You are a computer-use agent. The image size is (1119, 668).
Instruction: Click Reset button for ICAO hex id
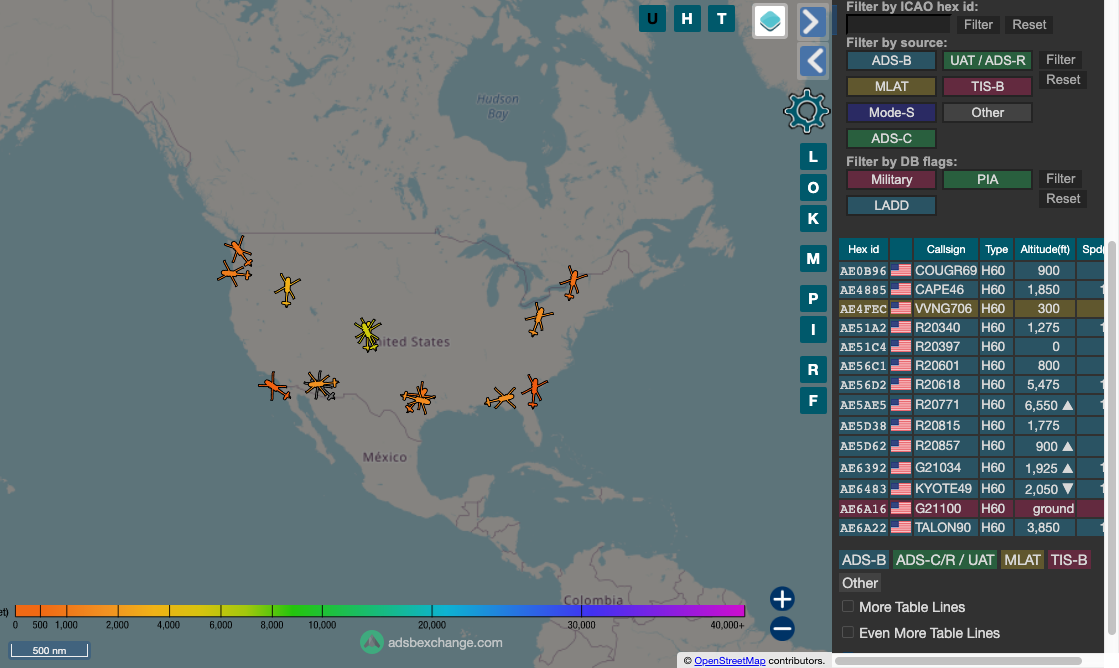(x=1029, y=25)
